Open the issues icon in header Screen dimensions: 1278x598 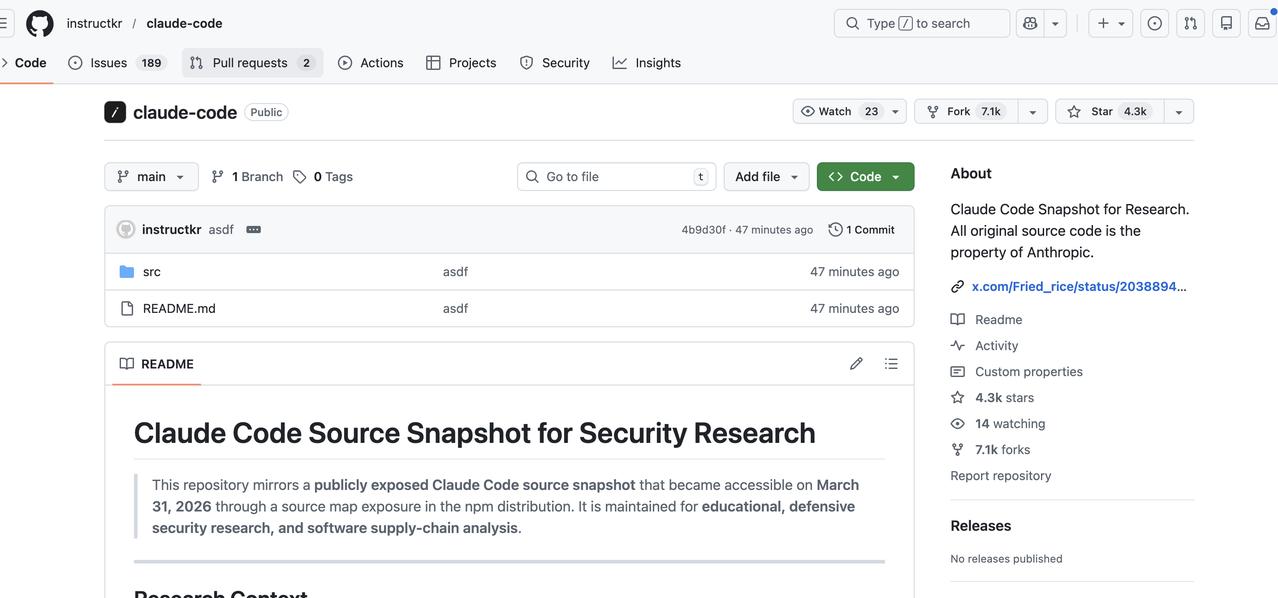point(1155,23)
